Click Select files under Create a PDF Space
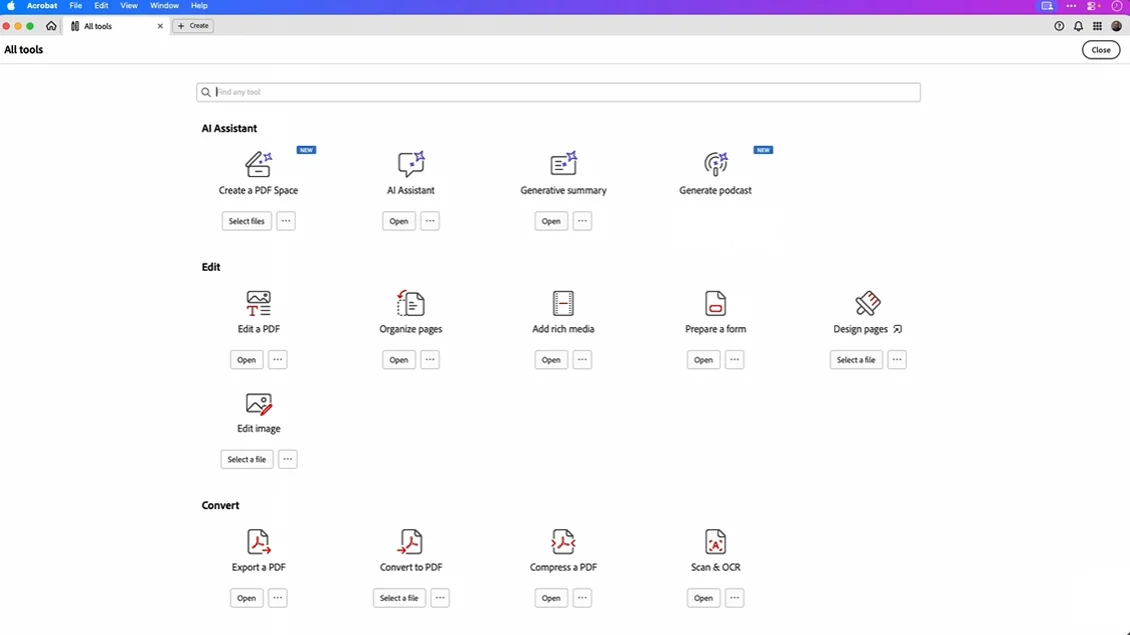Screen dimensions: 1130x635 pyautogui.click(x=246, y=221)
